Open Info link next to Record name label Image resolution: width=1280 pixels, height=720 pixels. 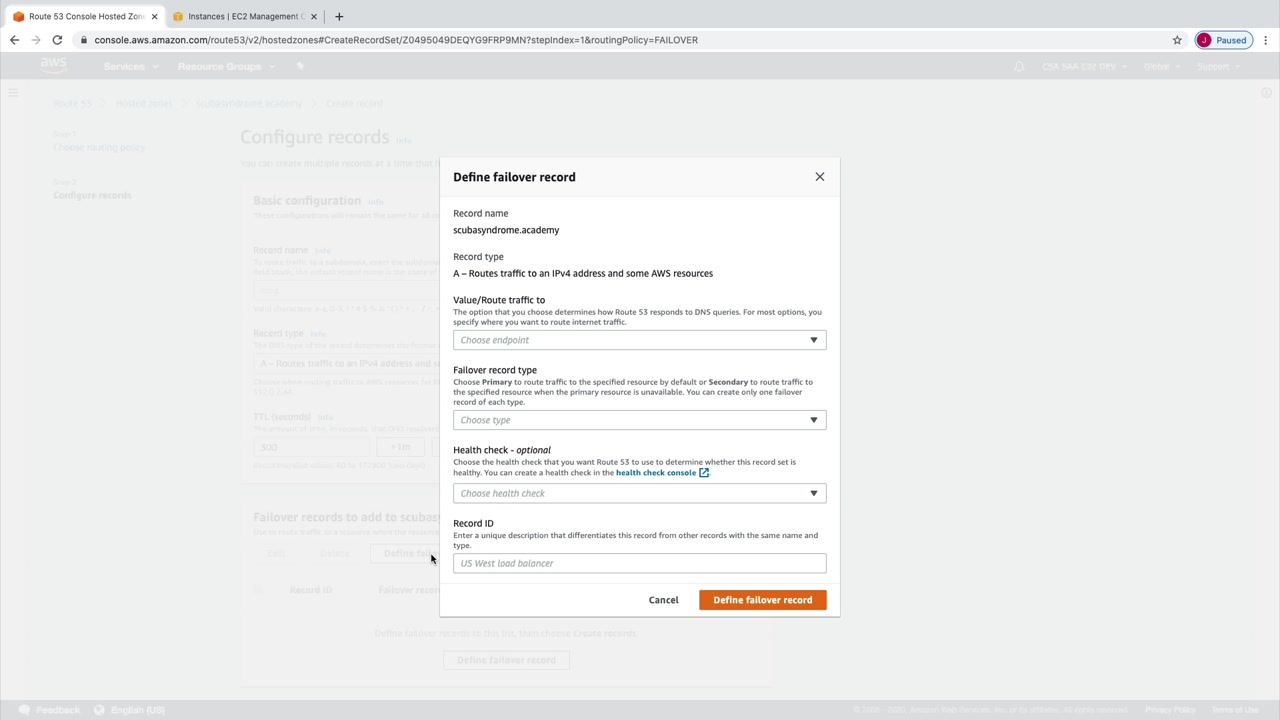323,250
